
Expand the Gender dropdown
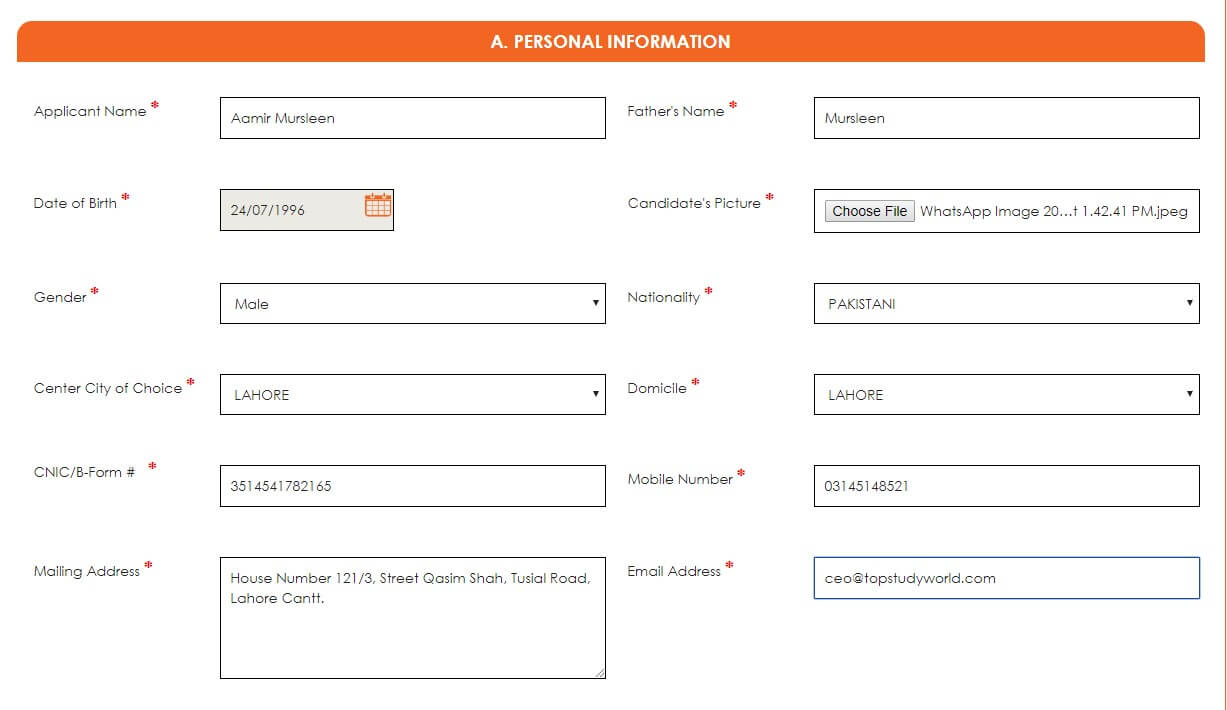(x=412, y=304)
